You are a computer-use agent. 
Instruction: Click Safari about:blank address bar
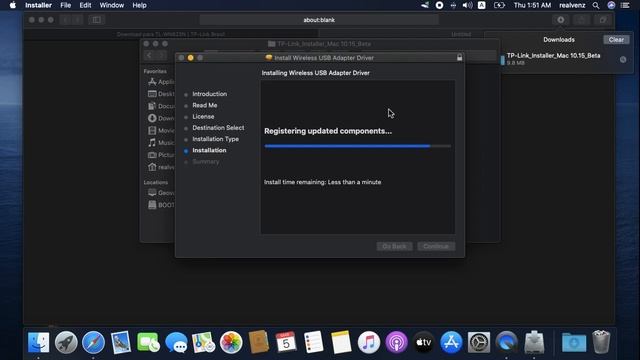click(x=319, y=20)
